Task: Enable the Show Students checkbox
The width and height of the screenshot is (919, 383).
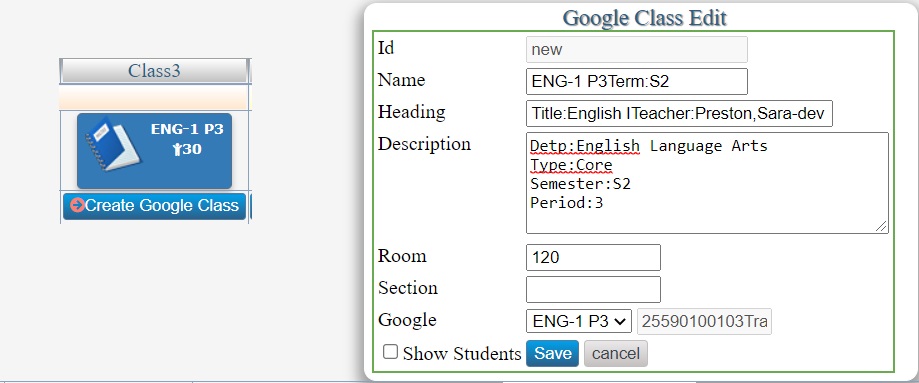Action: (x=390, y=352)
